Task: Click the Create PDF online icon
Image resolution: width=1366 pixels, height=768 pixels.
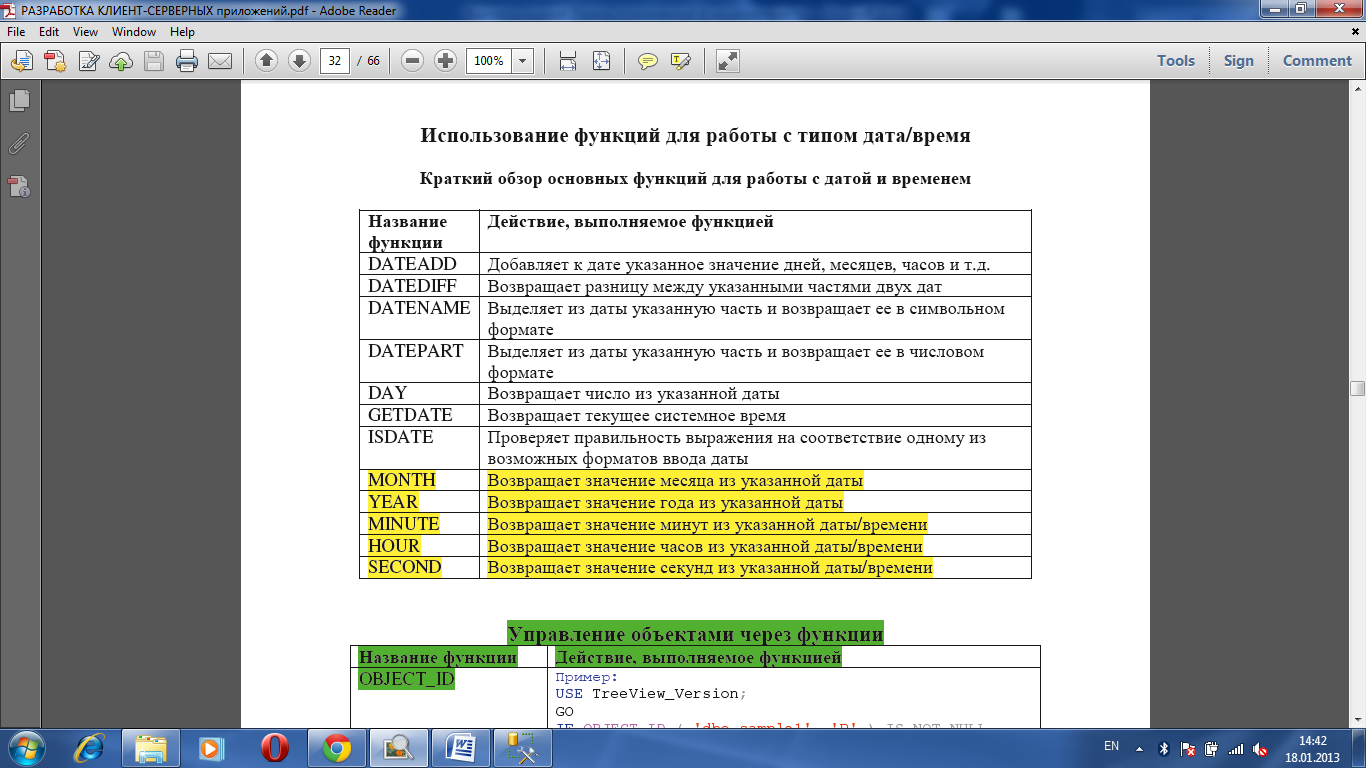Action: pos(54,61)
